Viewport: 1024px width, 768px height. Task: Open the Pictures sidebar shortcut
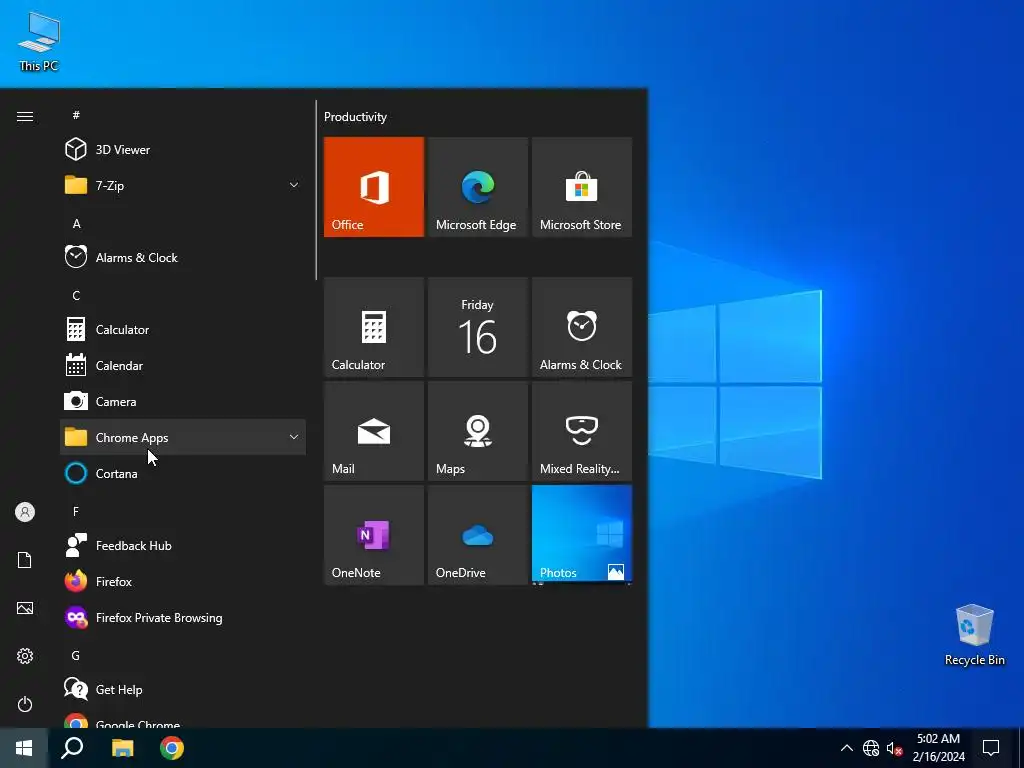click(25, 608)
